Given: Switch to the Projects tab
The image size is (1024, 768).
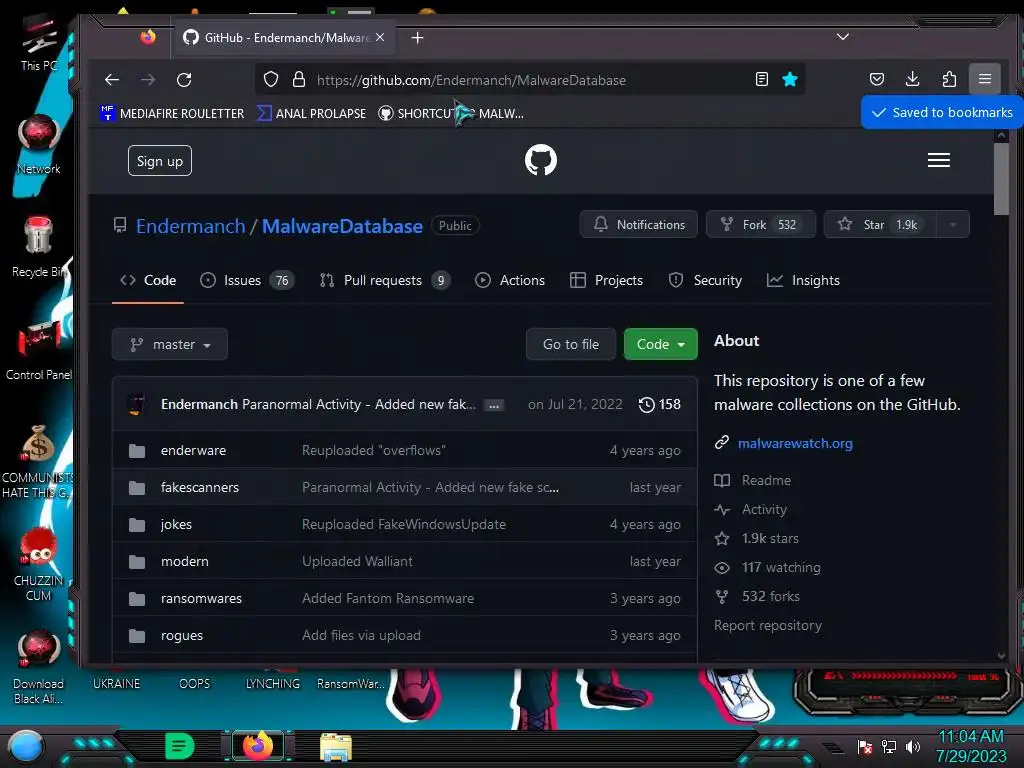Looking at the screenshot, I should tap(606, 280).
